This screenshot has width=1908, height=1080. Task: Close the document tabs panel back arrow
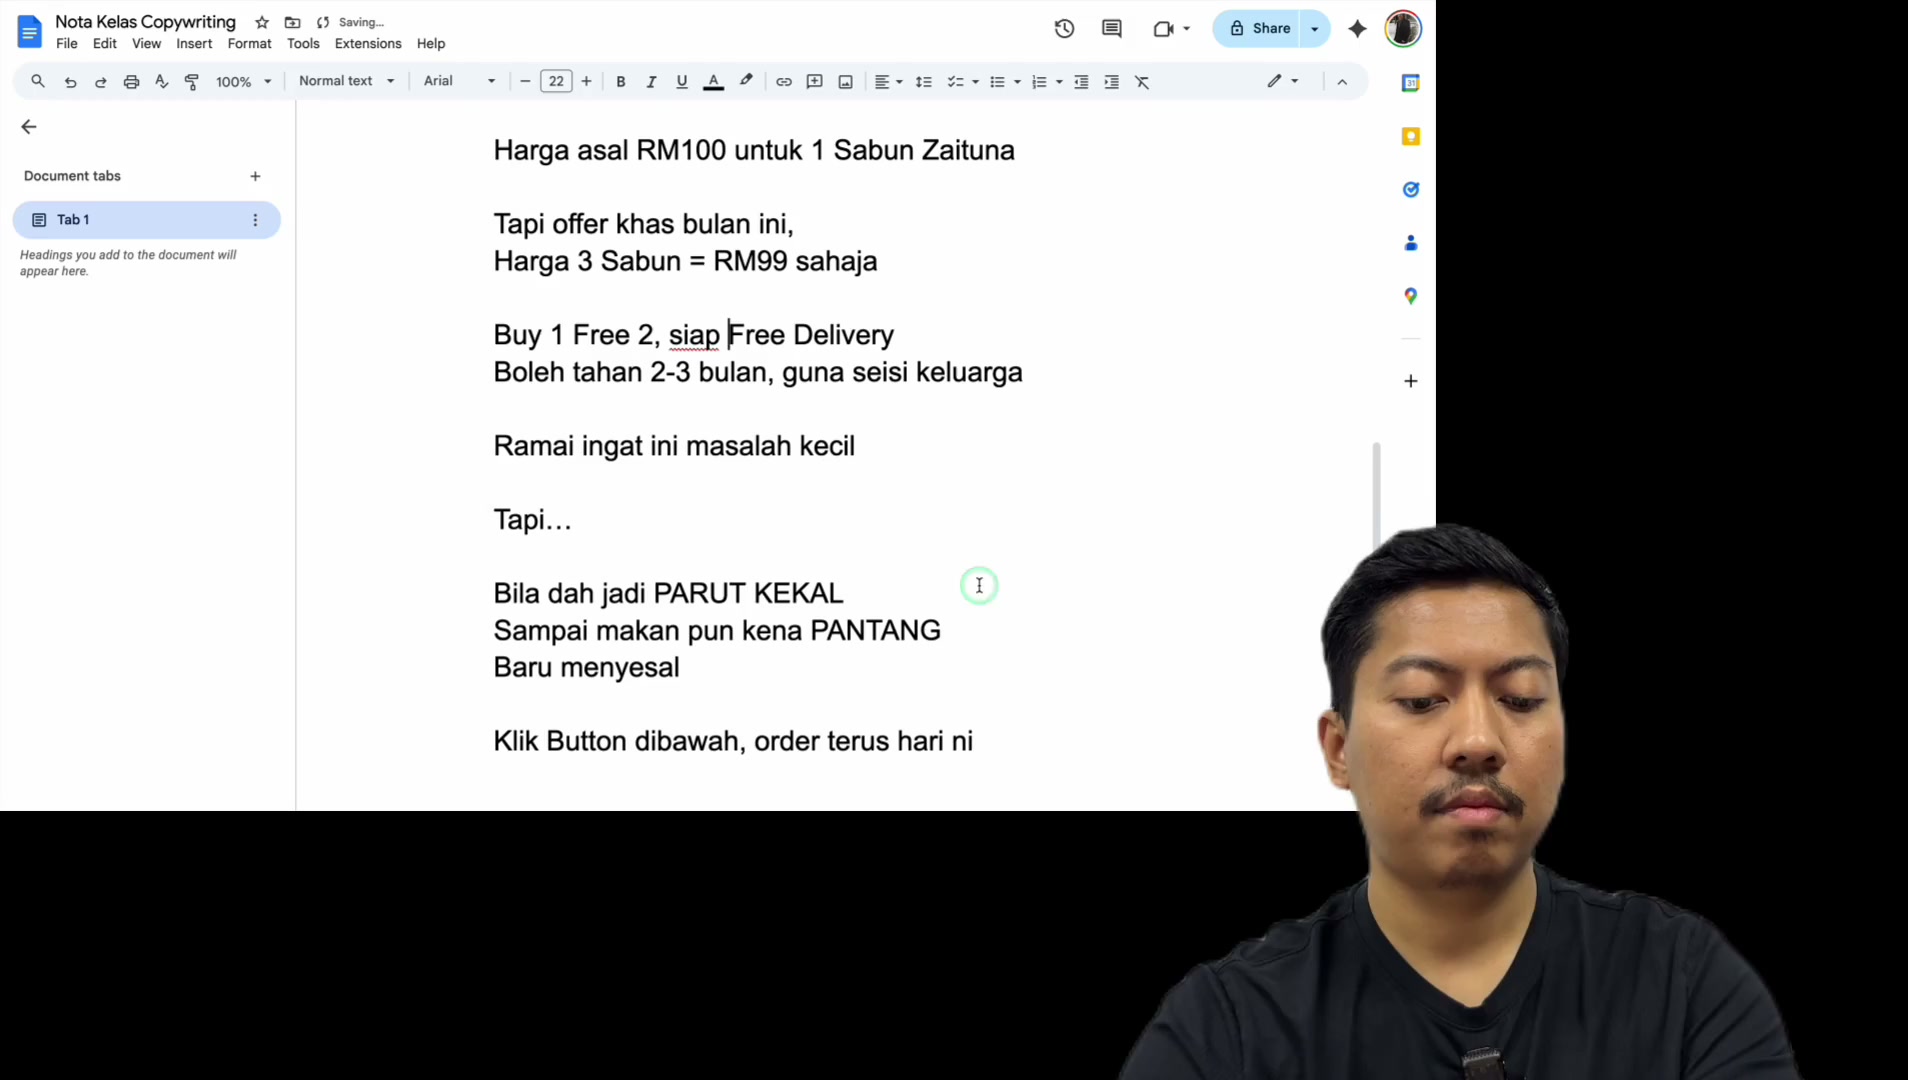tap(29, 127)
